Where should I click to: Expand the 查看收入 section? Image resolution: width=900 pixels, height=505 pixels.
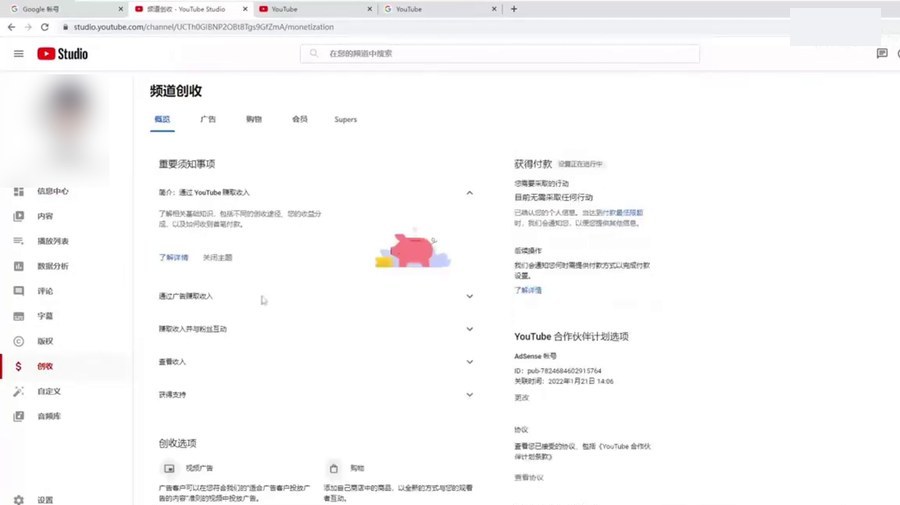[x=470, y=362]
